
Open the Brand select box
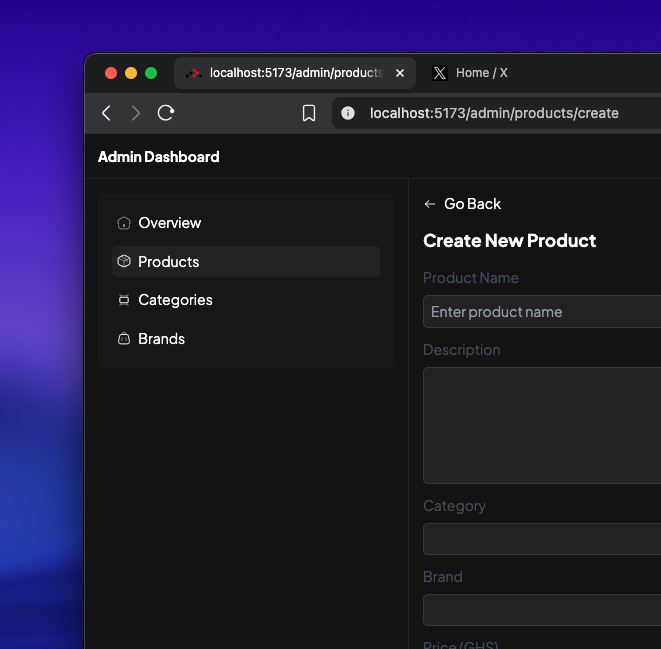542,610
